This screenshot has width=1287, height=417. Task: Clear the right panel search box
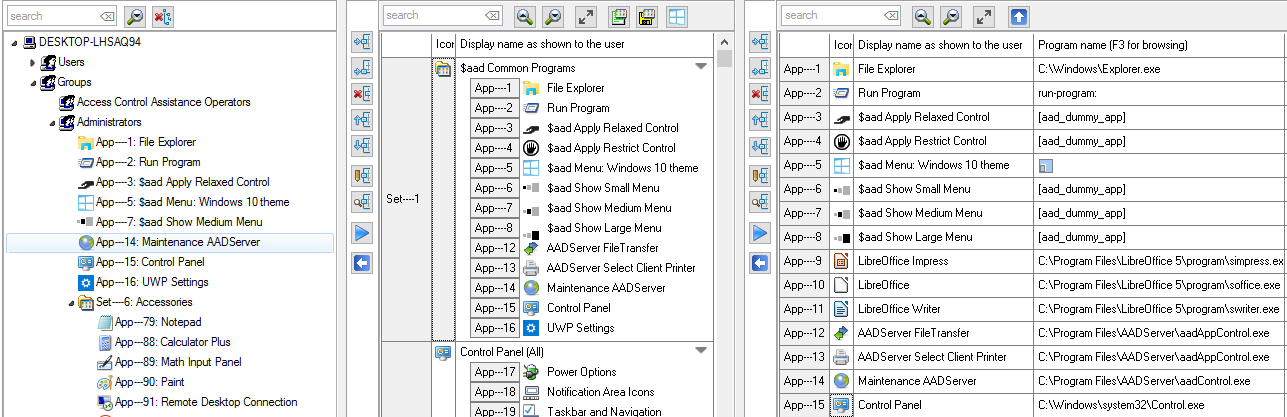(888, 16)
